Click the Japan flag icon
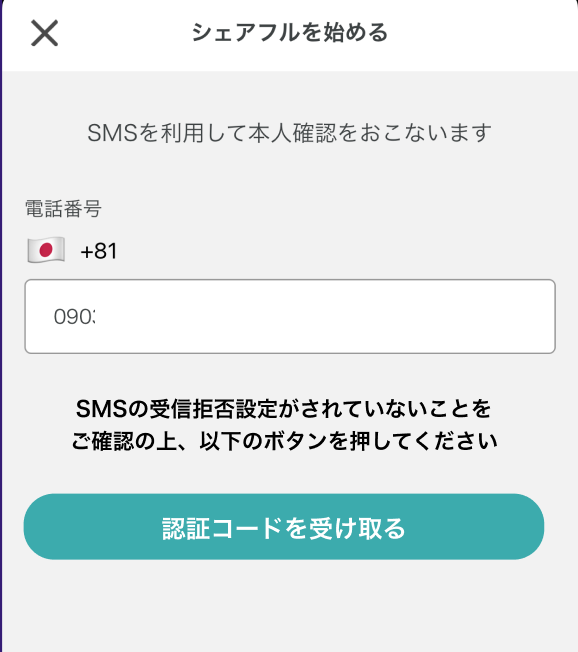 46,250
